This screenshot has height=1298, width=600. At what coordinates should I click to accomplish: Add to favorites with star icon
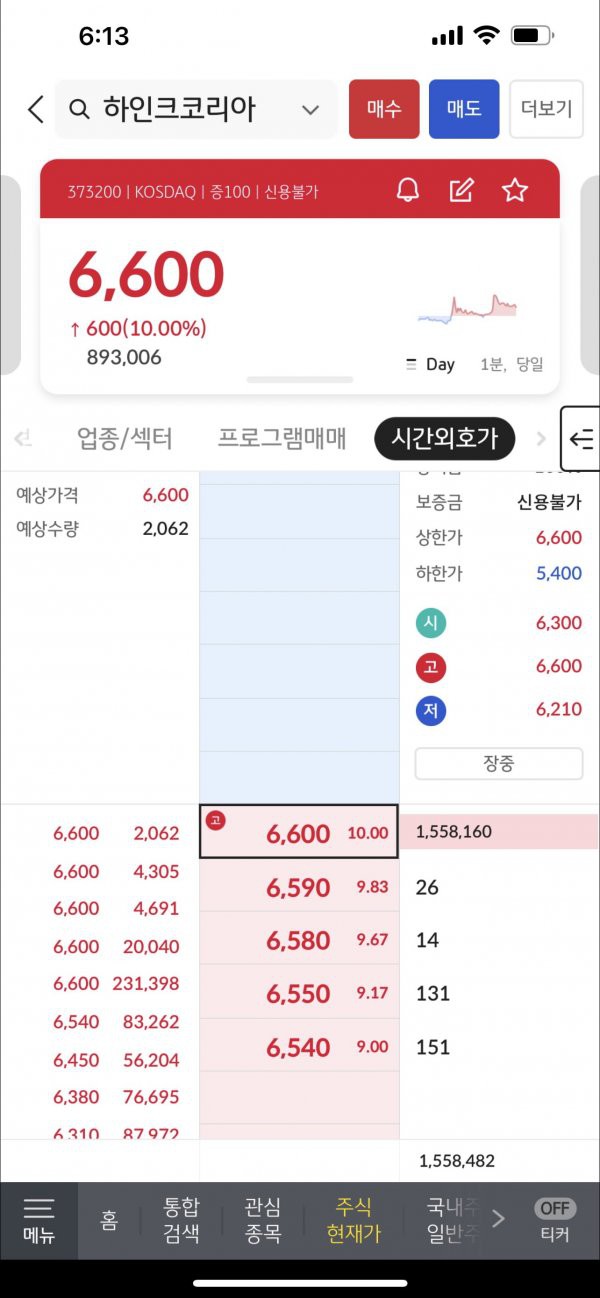coord(515,190)
